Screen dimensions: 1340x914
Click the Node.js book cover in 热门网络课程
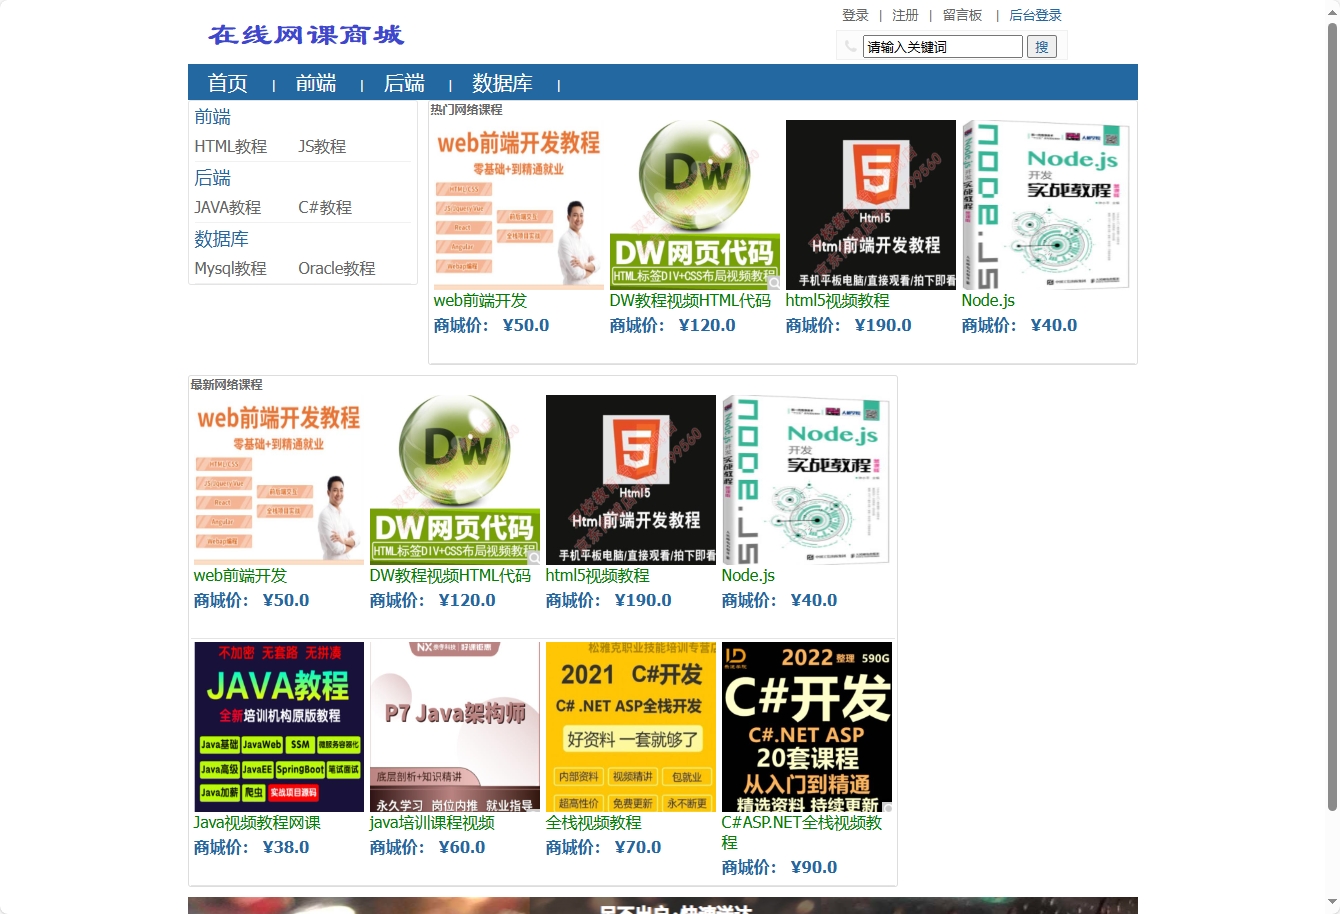(1047, 205)
